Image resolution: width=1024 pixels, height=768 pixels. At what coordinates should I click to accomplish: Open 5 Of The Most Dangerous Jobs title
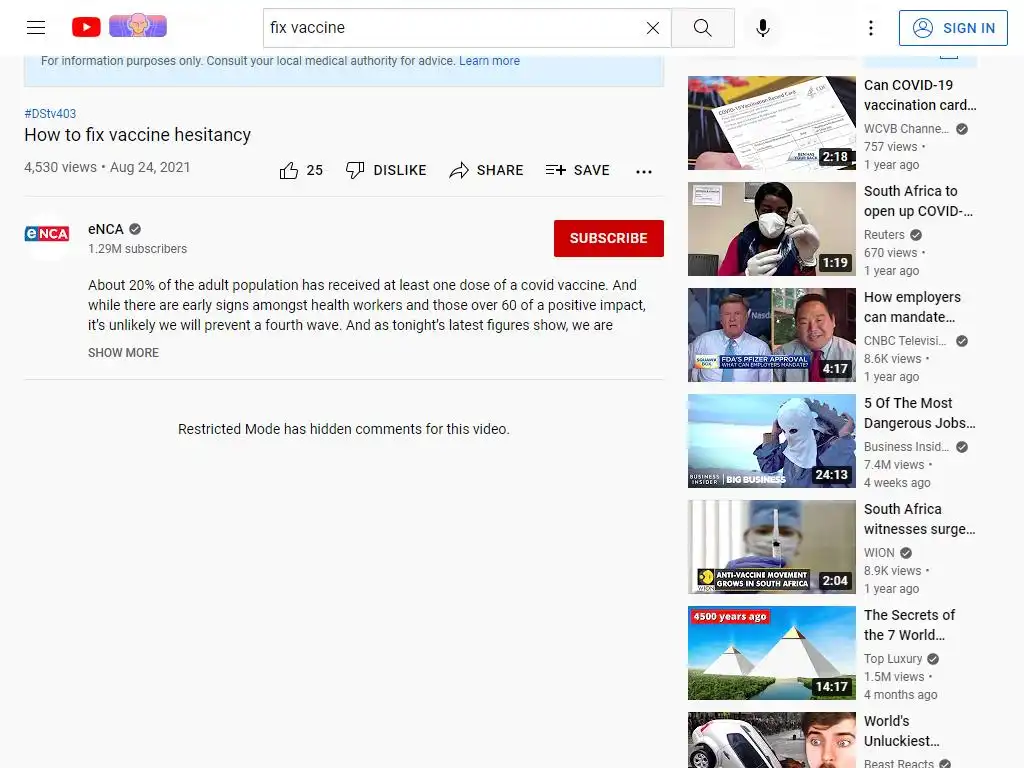[x=920, y=413]
